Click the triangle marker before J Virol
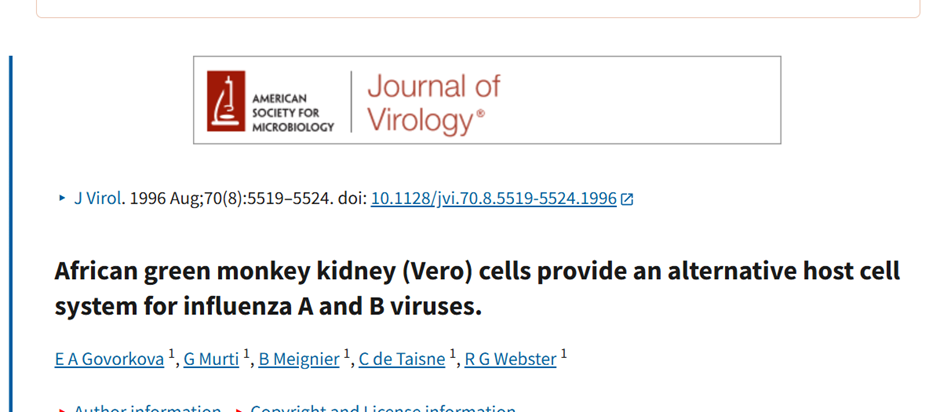 [62, 198]
